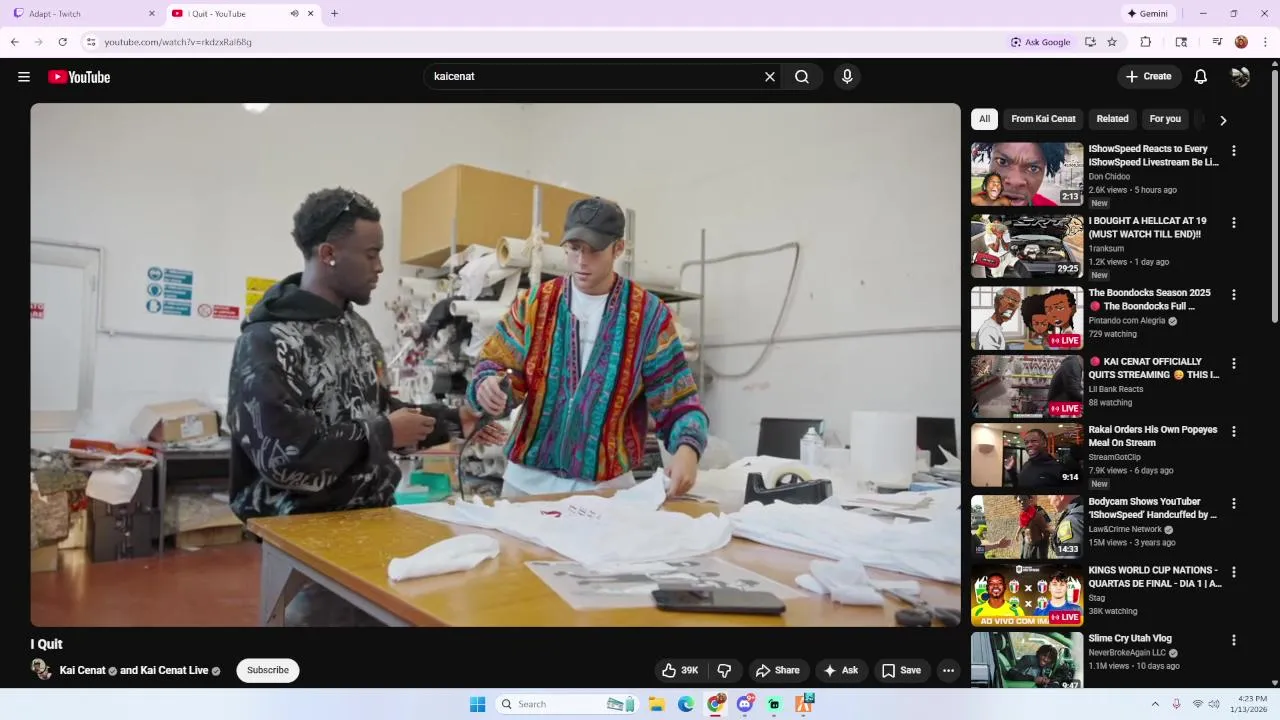
Task: Open IShowSpeed Reacts video thumbnail
Action: [x=1027, y=174]
